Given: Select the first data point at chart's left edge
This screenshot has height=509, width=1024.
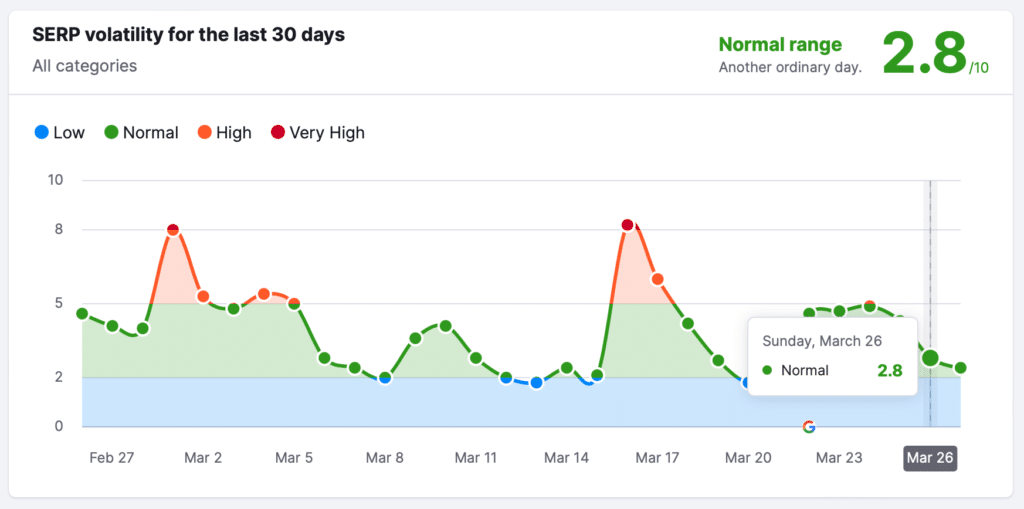Looking at the screenshot, I should pos(82,314).
